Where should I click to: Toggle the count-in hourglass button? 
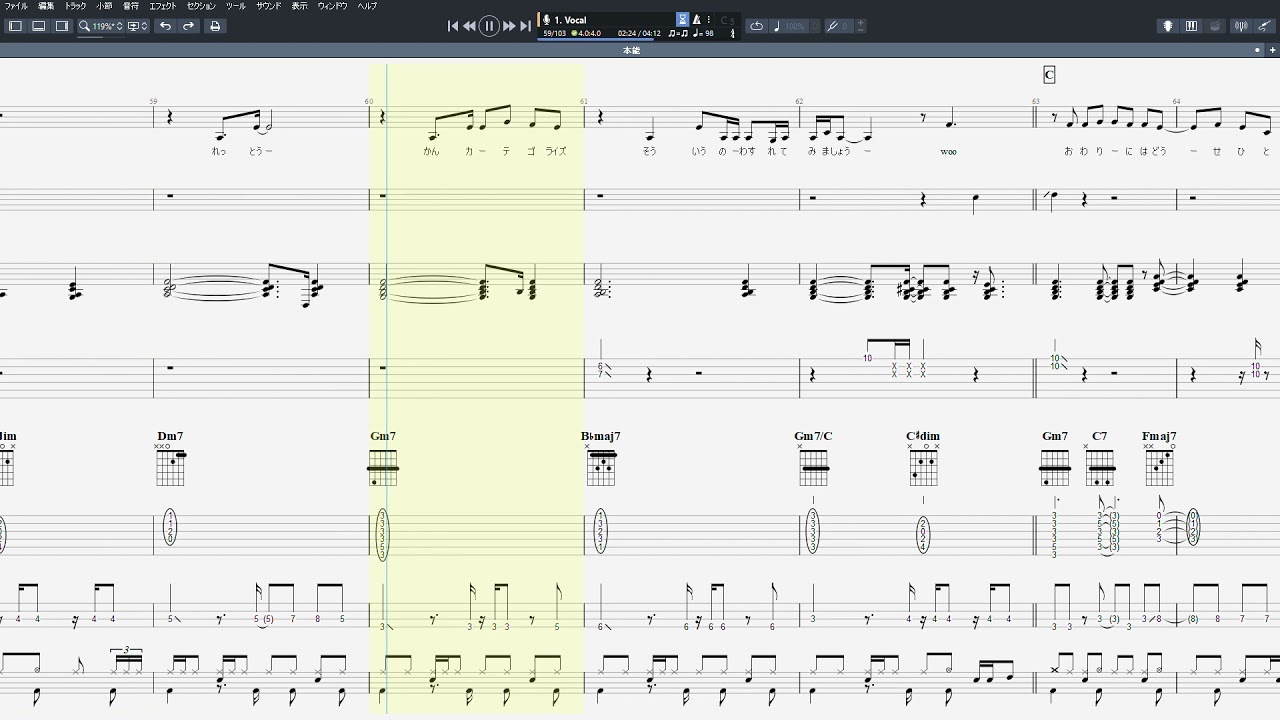coord(683,19)
